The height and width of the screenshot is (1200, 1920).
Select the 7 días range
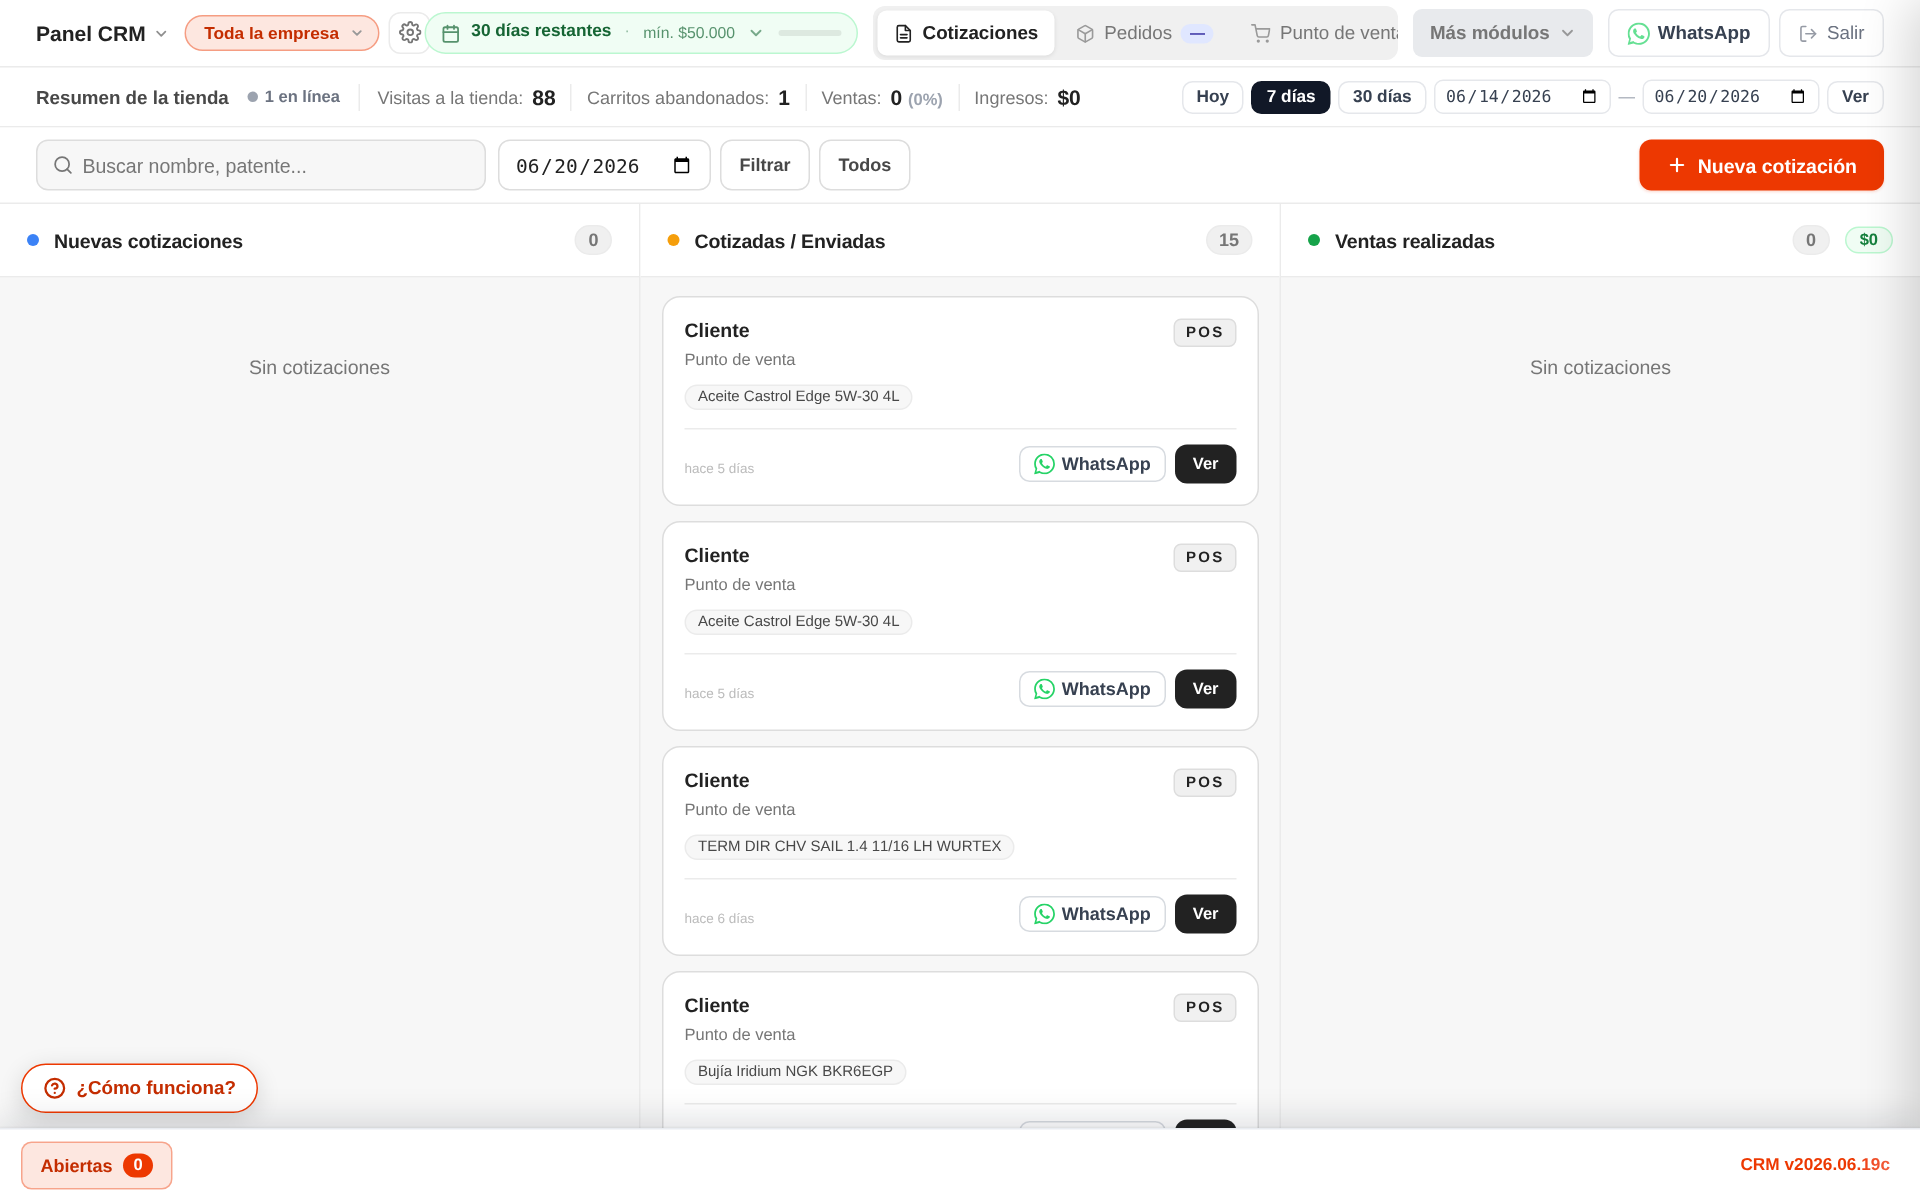point(1290,97)
